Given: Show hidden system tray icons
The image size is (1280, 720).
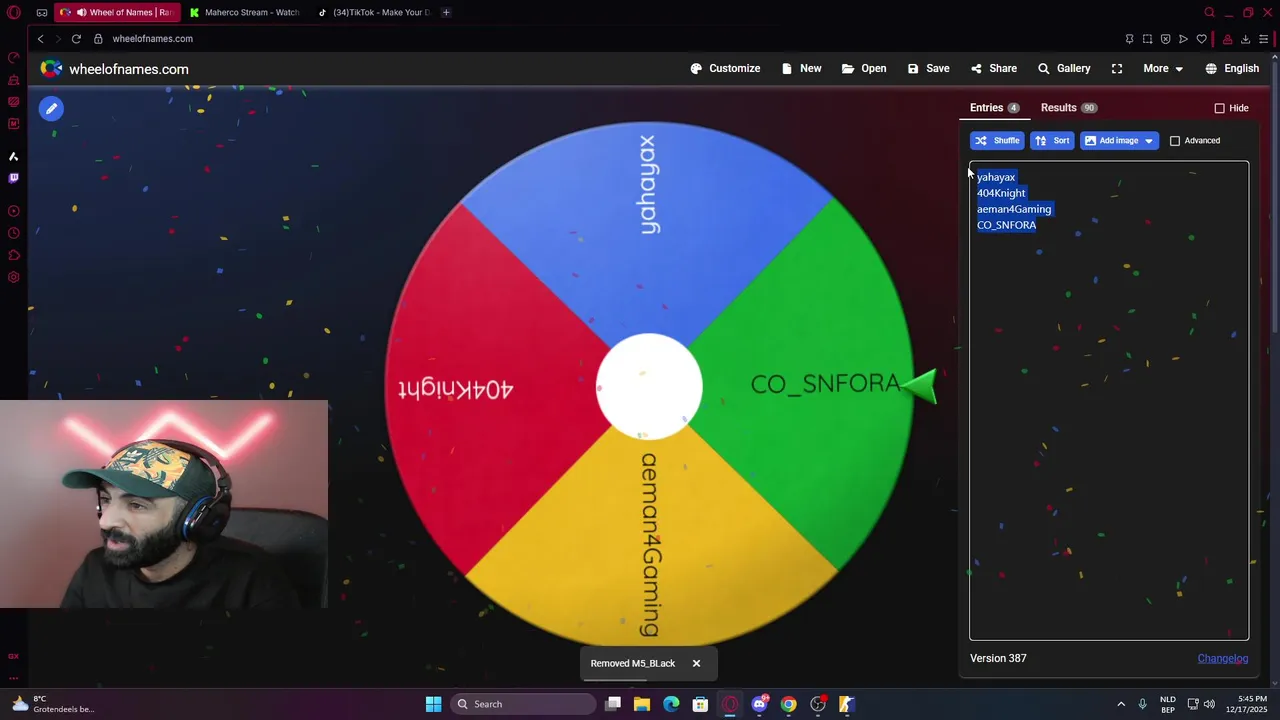Looking at the screenshot, I should tap(1121, 704).
